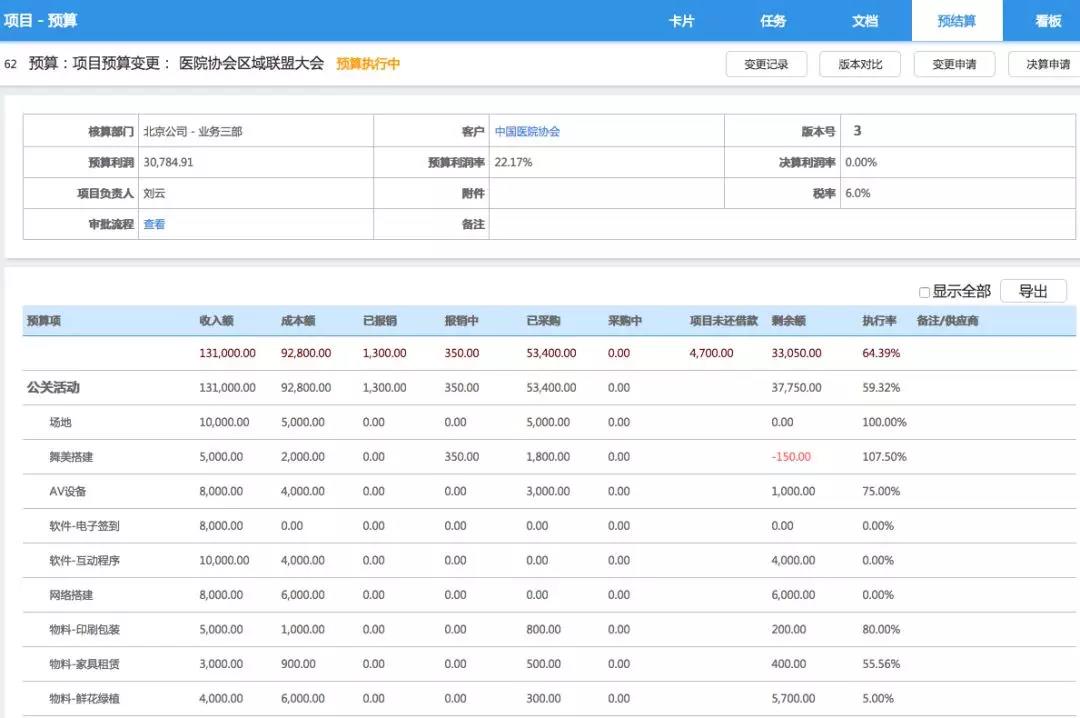Select the 物料-鲜花绿植 budget row
The image size is (1080, 718).
pos(84,699)
